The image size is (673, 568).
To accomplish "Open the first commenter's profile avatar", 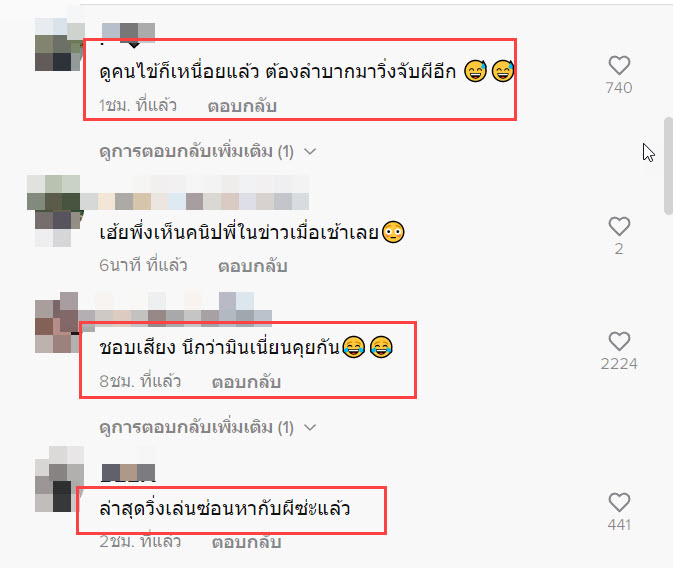I will point(59,45).
